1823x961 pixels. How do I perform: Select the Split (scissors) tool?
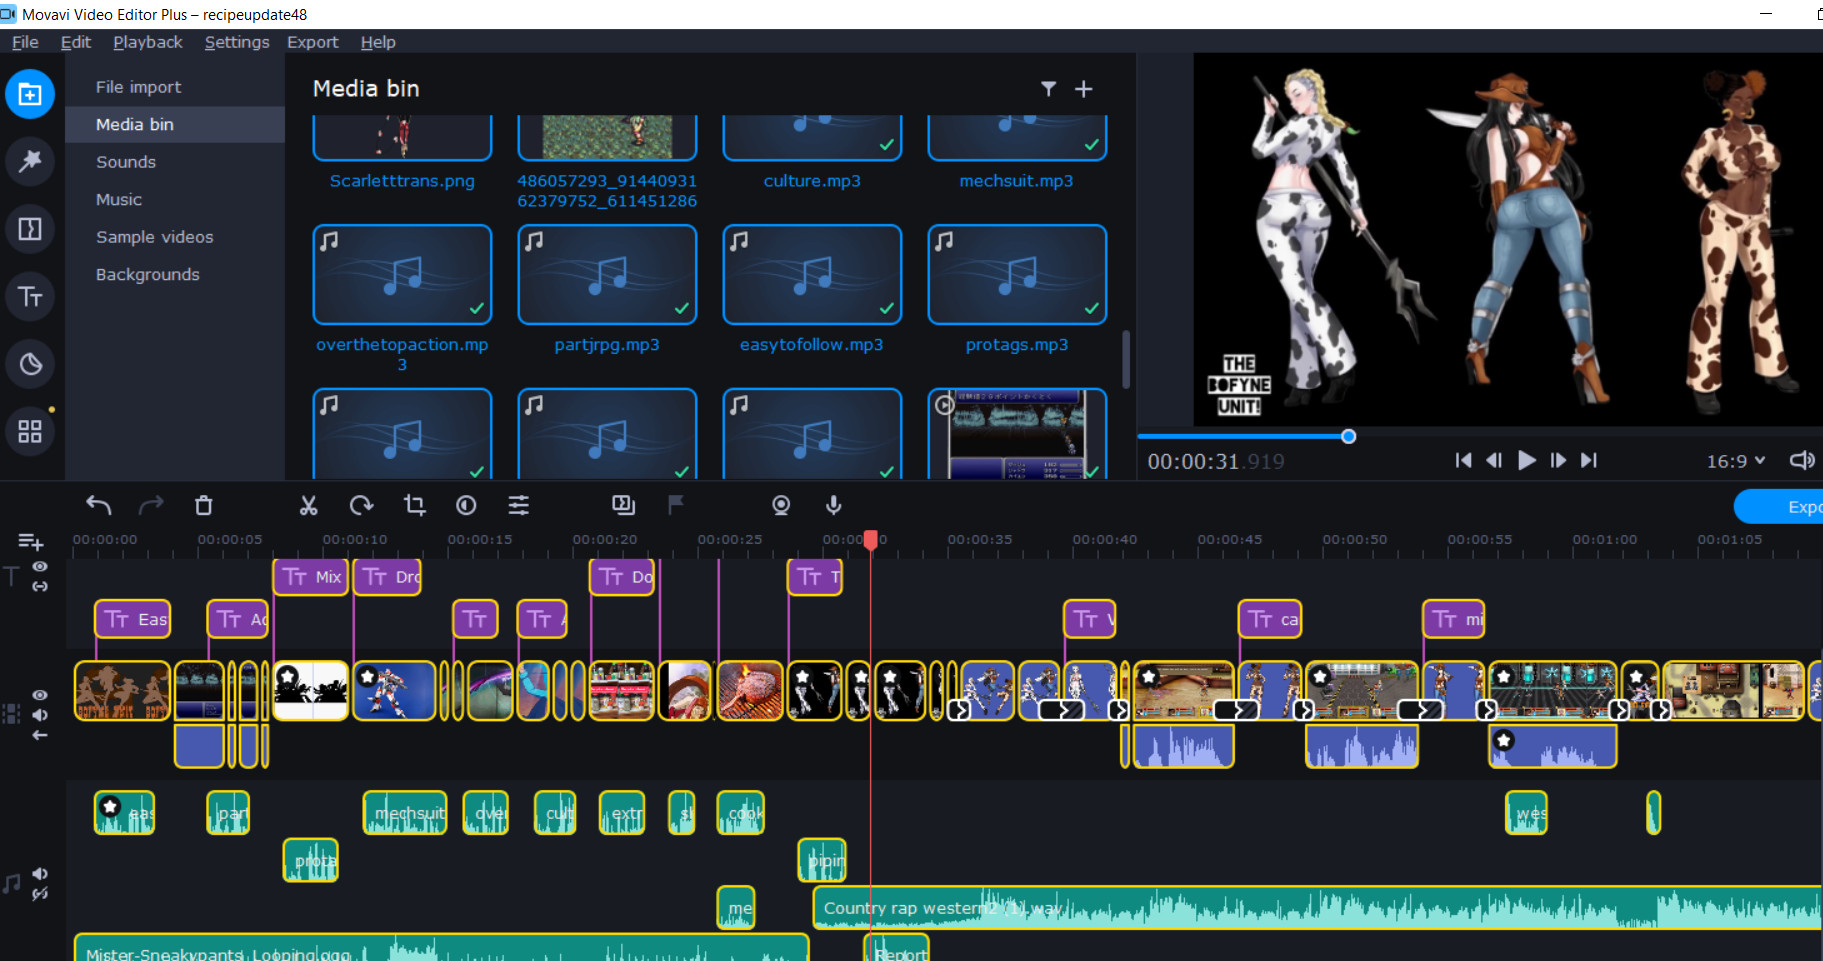coord(308,506)
